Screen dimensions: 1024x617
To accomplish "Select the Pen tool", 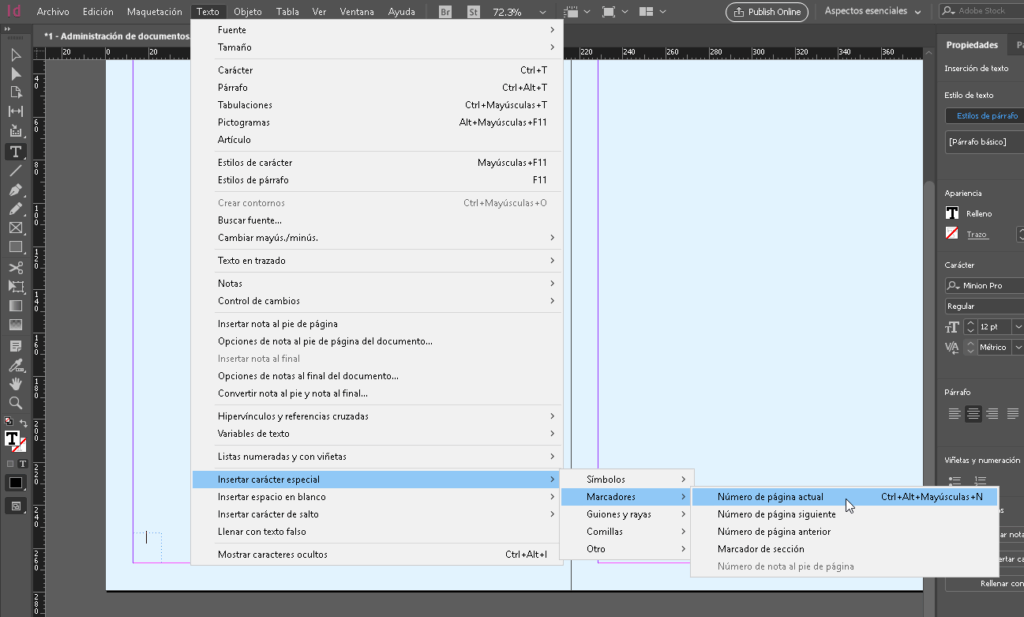I will (15, 189).
